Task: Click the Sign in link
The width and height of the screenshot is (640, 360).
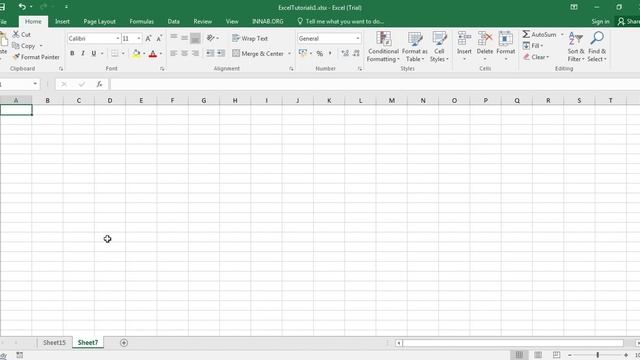Action: coord(600,21)
